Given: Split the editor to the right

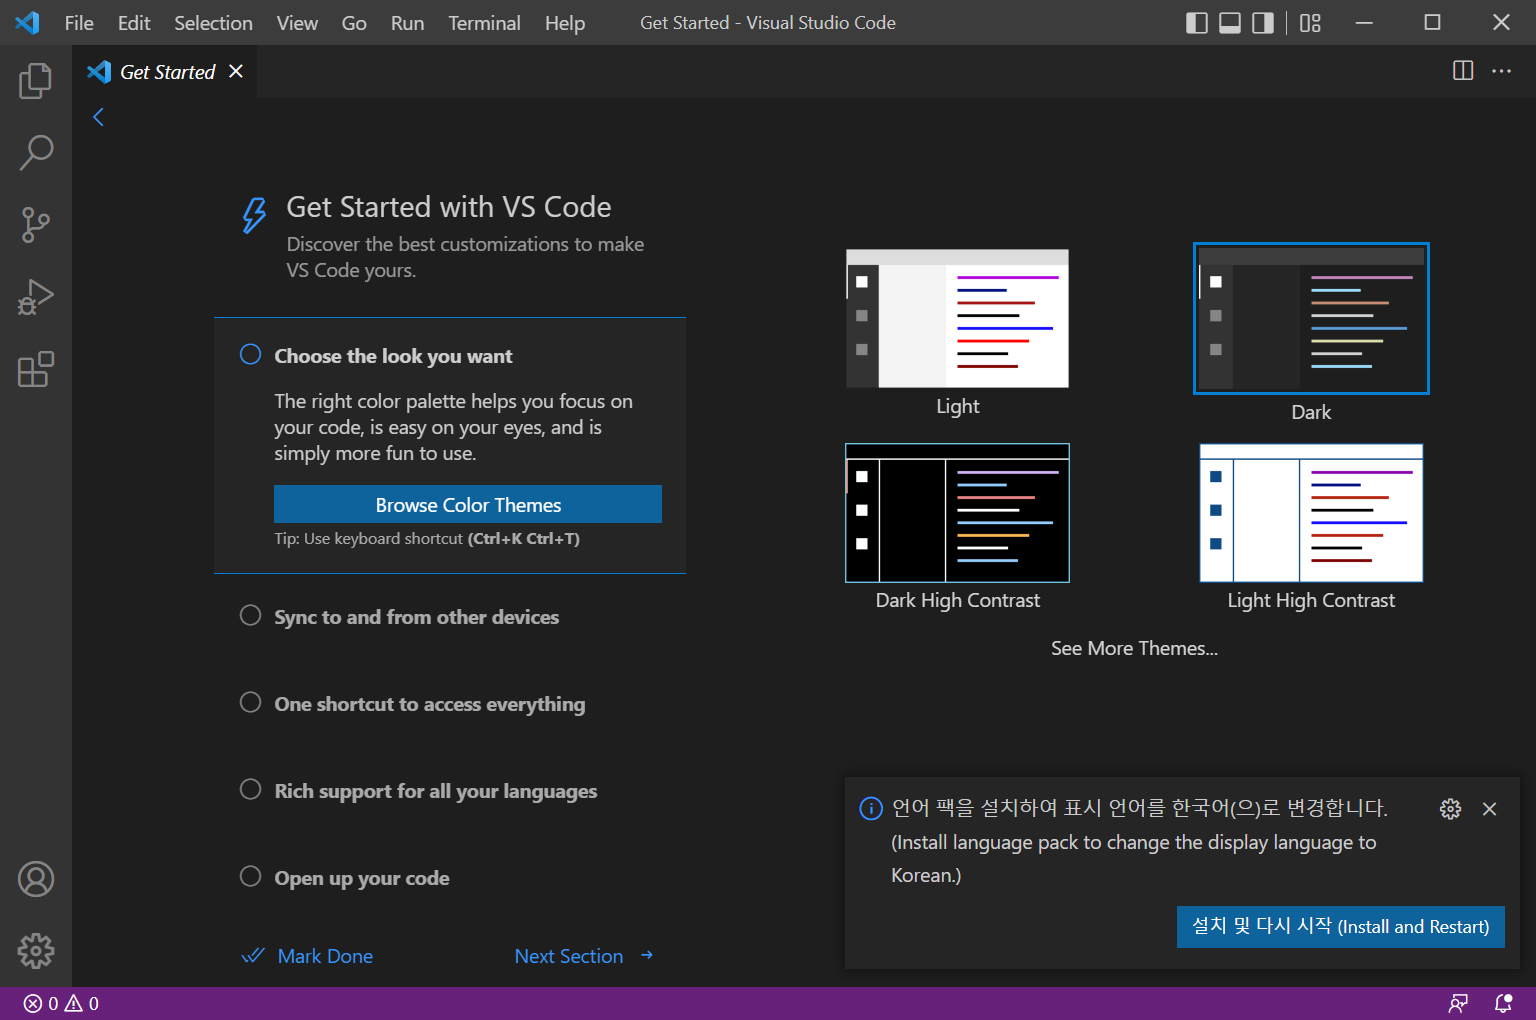Looking at the screenshot, I should click(x=1463, y=70).
